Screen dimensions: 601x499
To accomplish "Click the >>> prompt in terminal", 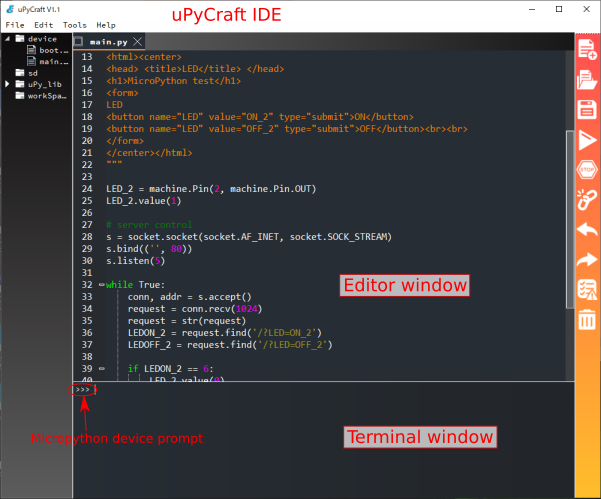I will coord(82,390).
